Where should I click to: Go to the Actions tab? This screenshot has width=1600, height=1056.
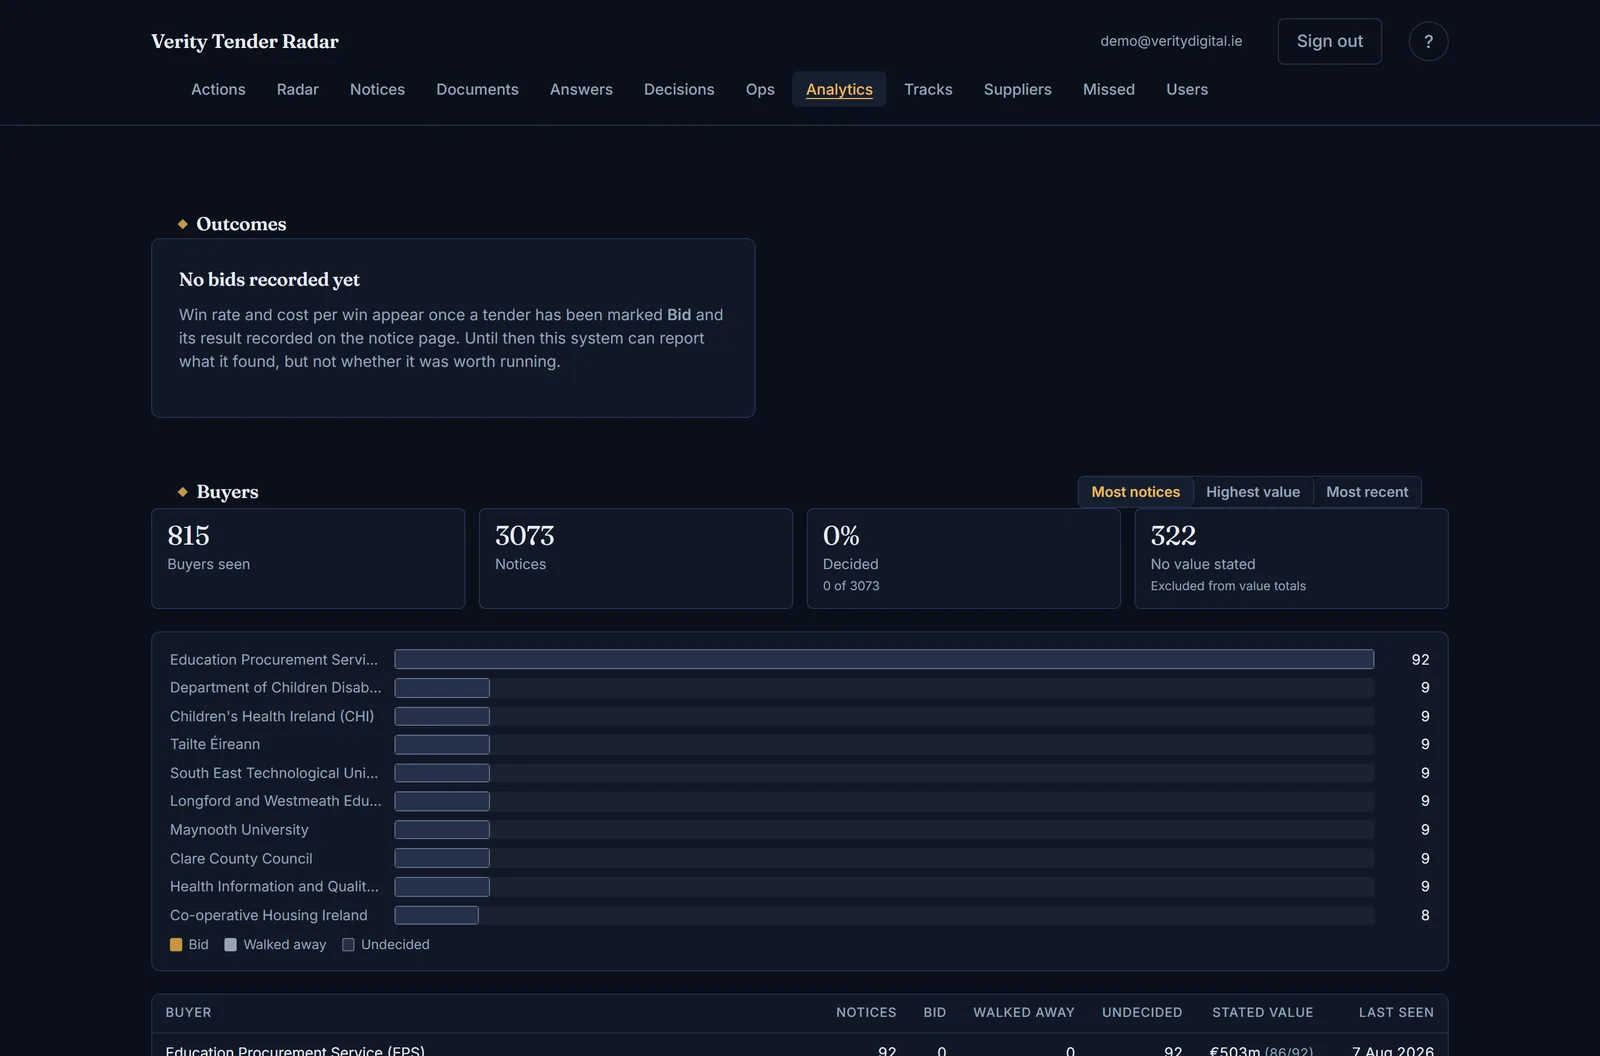click(218, 89)
